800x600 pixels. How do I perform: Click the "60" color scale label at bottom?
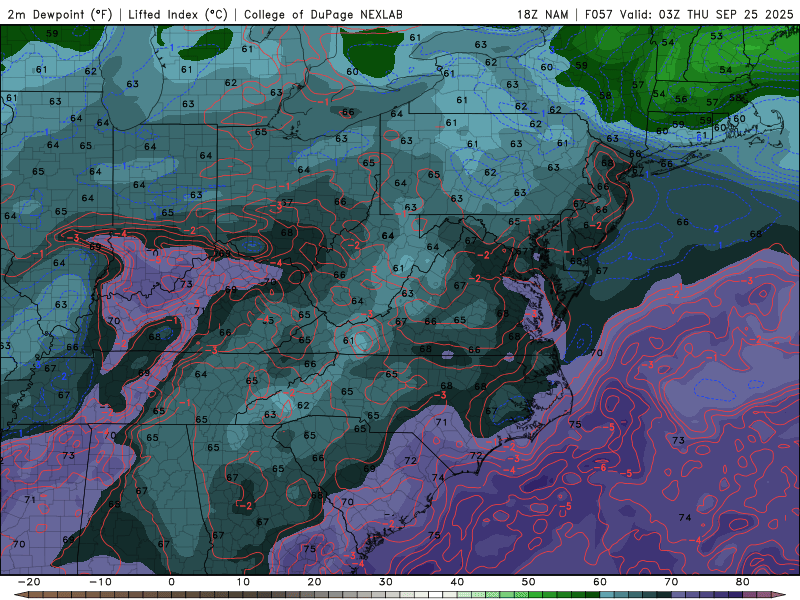pyautogui.click(x=600, y=582)
